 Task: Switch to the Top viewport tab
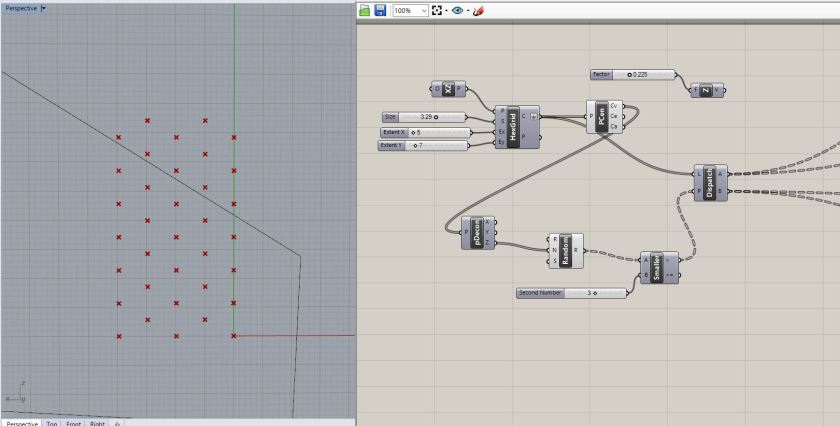pos(52,422)
